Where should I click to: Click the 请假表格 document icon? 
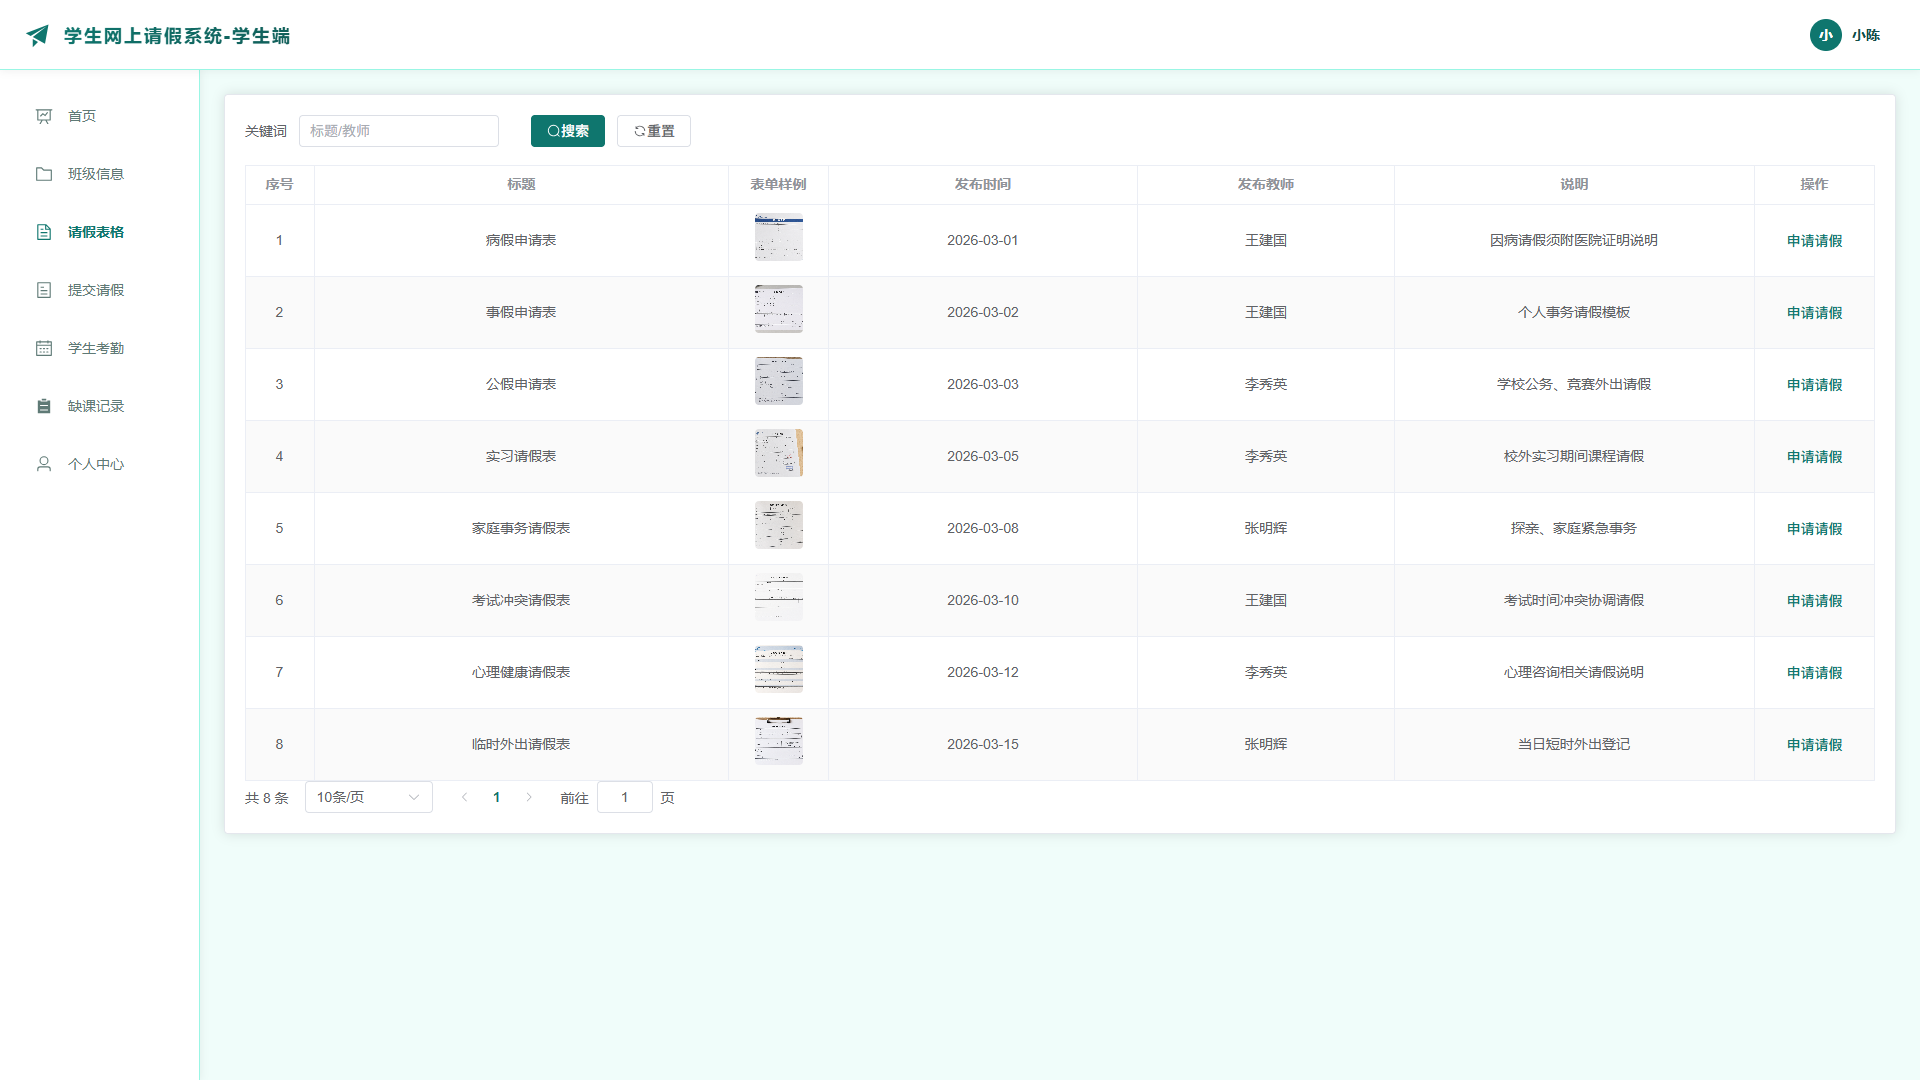click(x=44, y=232)
